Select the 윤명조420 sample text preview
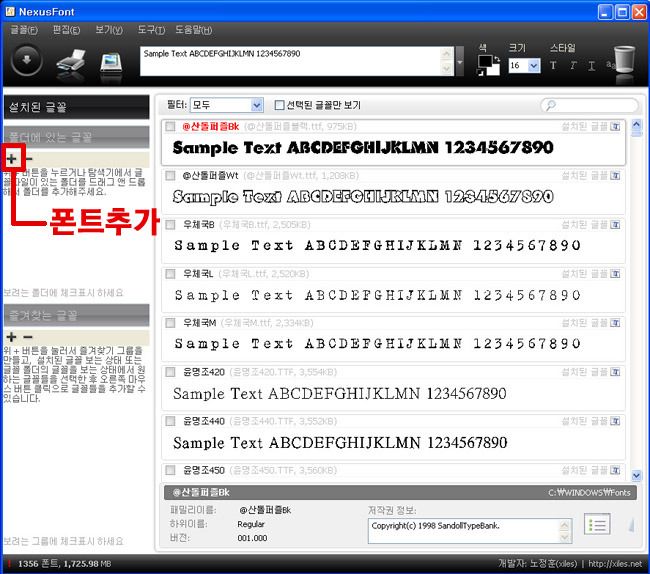This screenshot has height=574, width=650. (x=340, y=393)
